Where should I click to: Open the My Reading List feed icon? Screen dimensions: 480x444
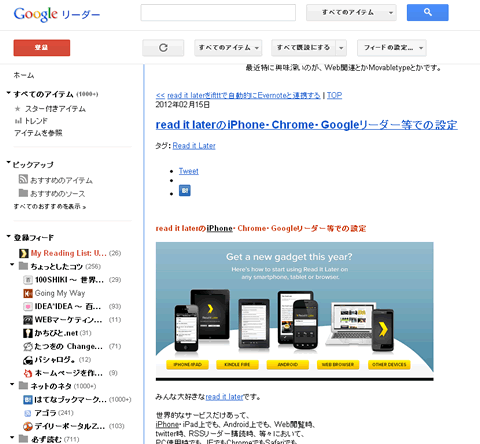[x=24, y=253]
